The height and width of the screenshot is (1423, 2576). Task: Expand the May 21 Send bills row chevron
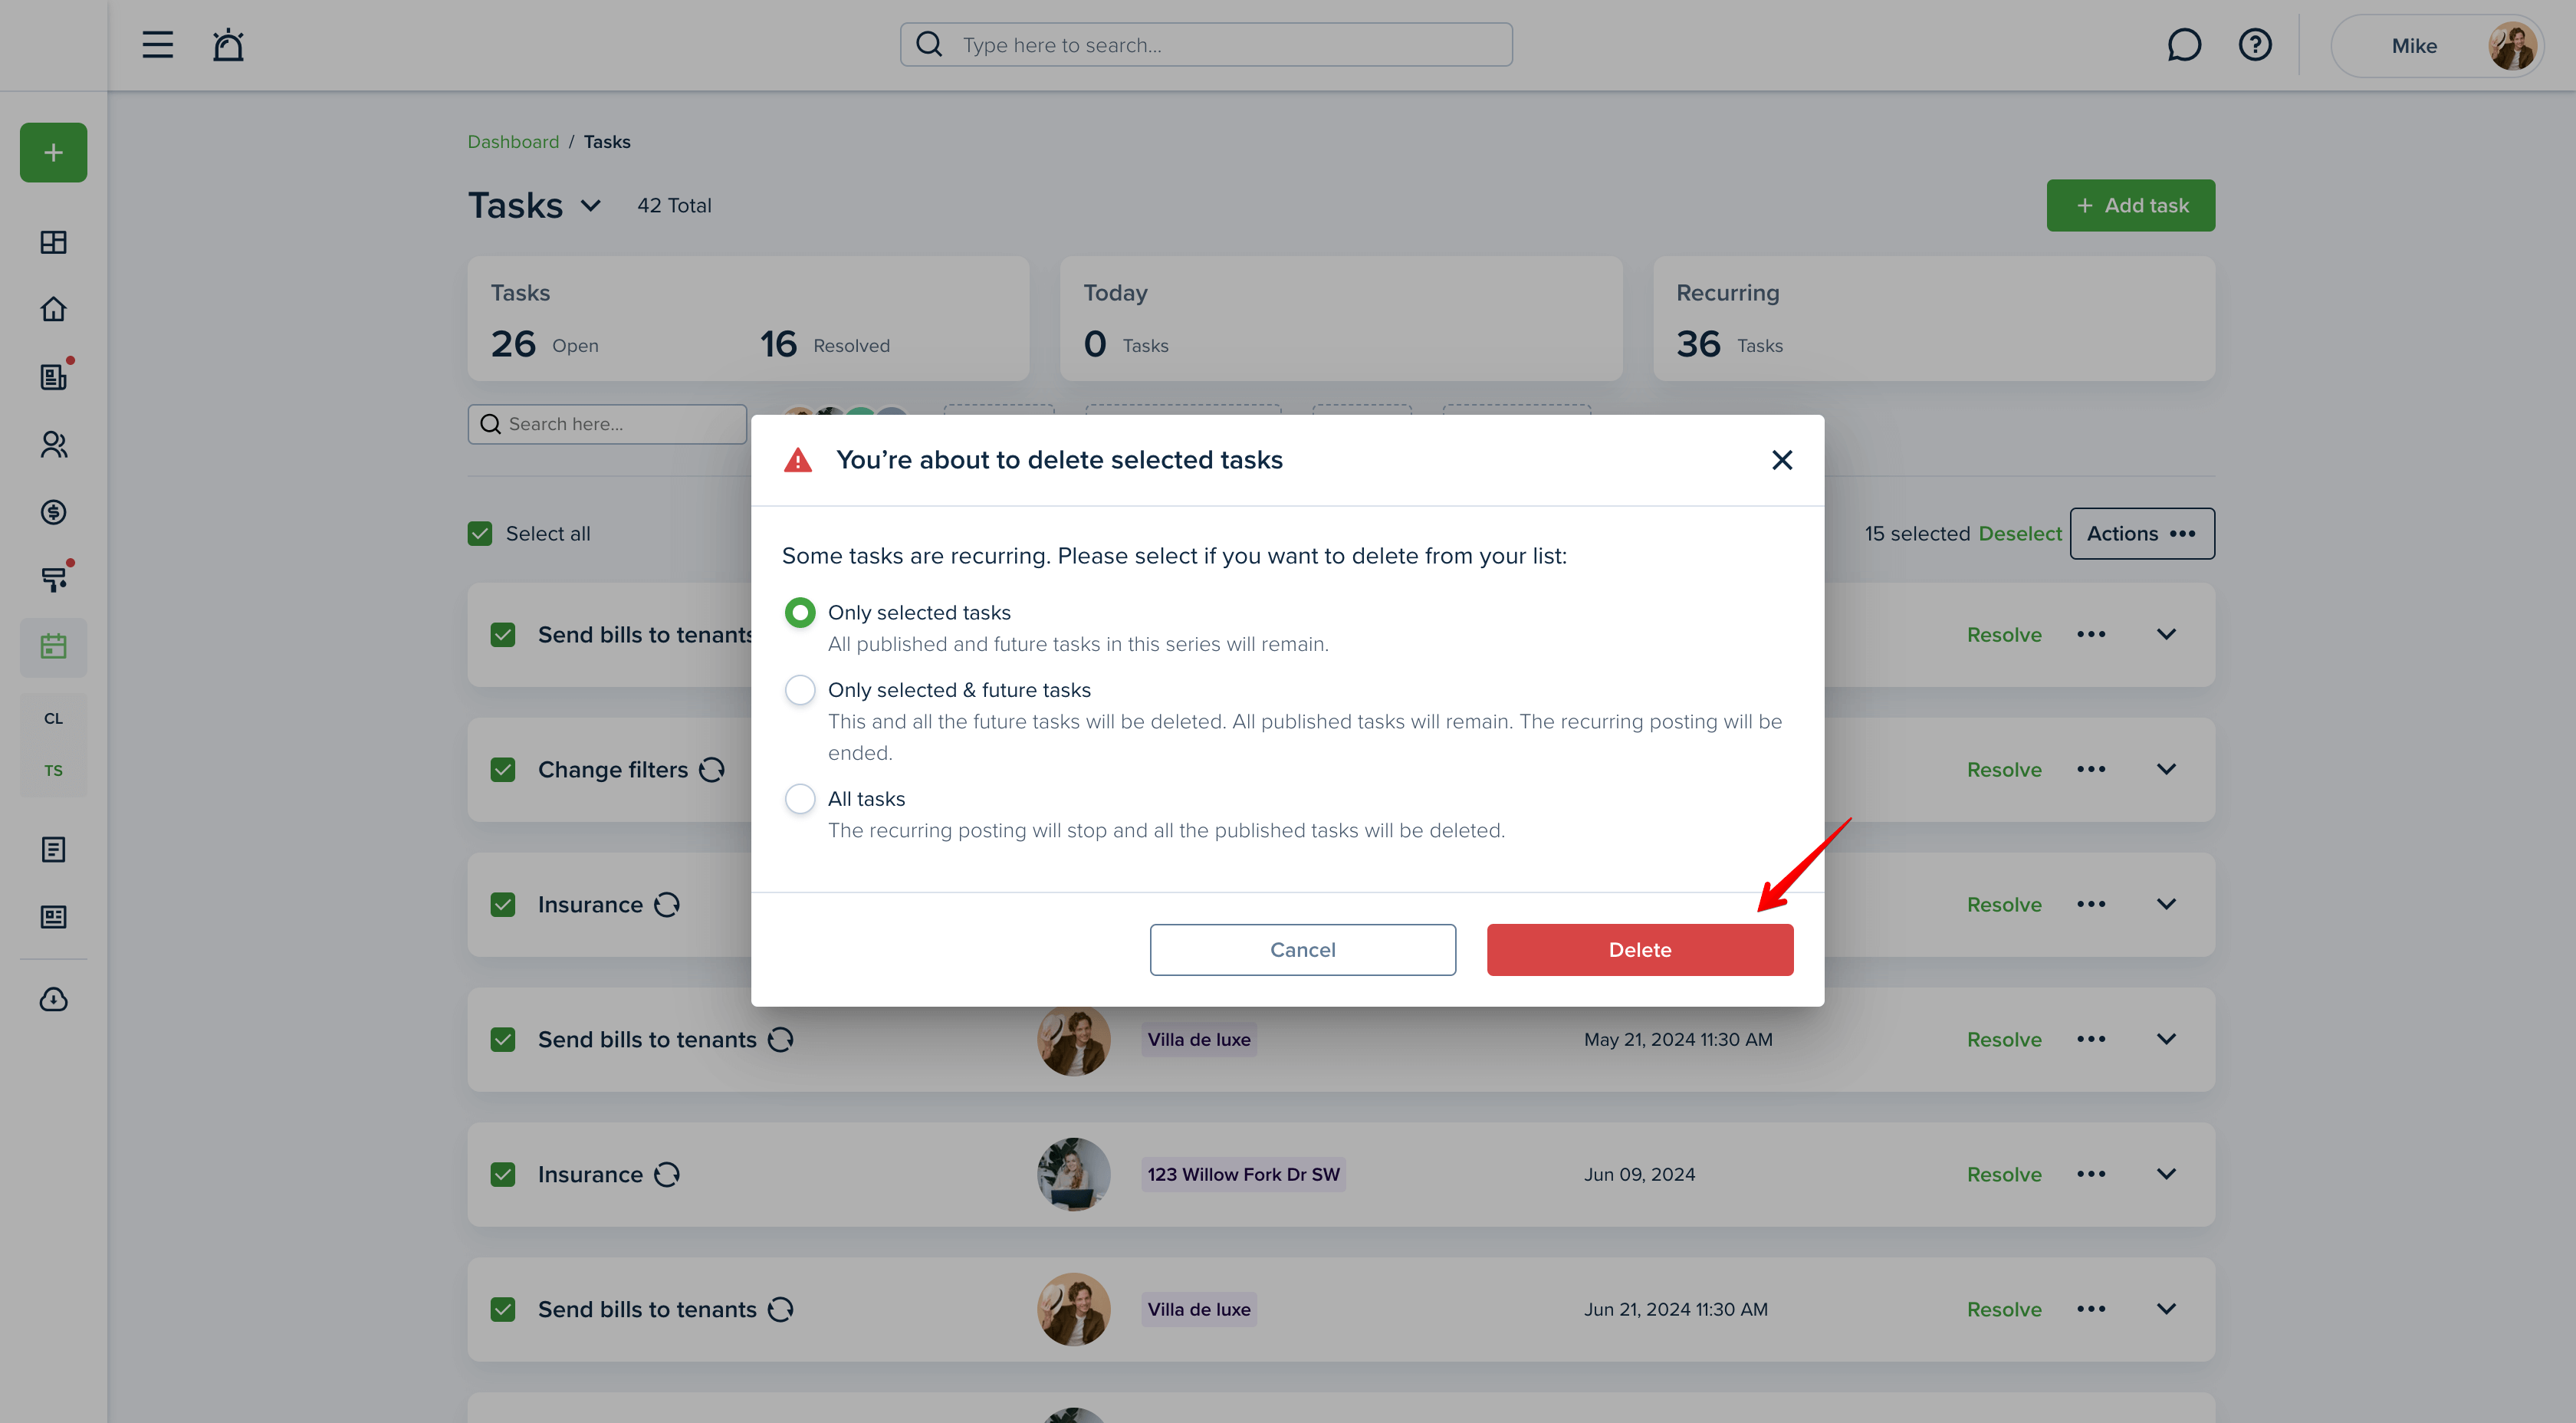coord(2166,1039)
